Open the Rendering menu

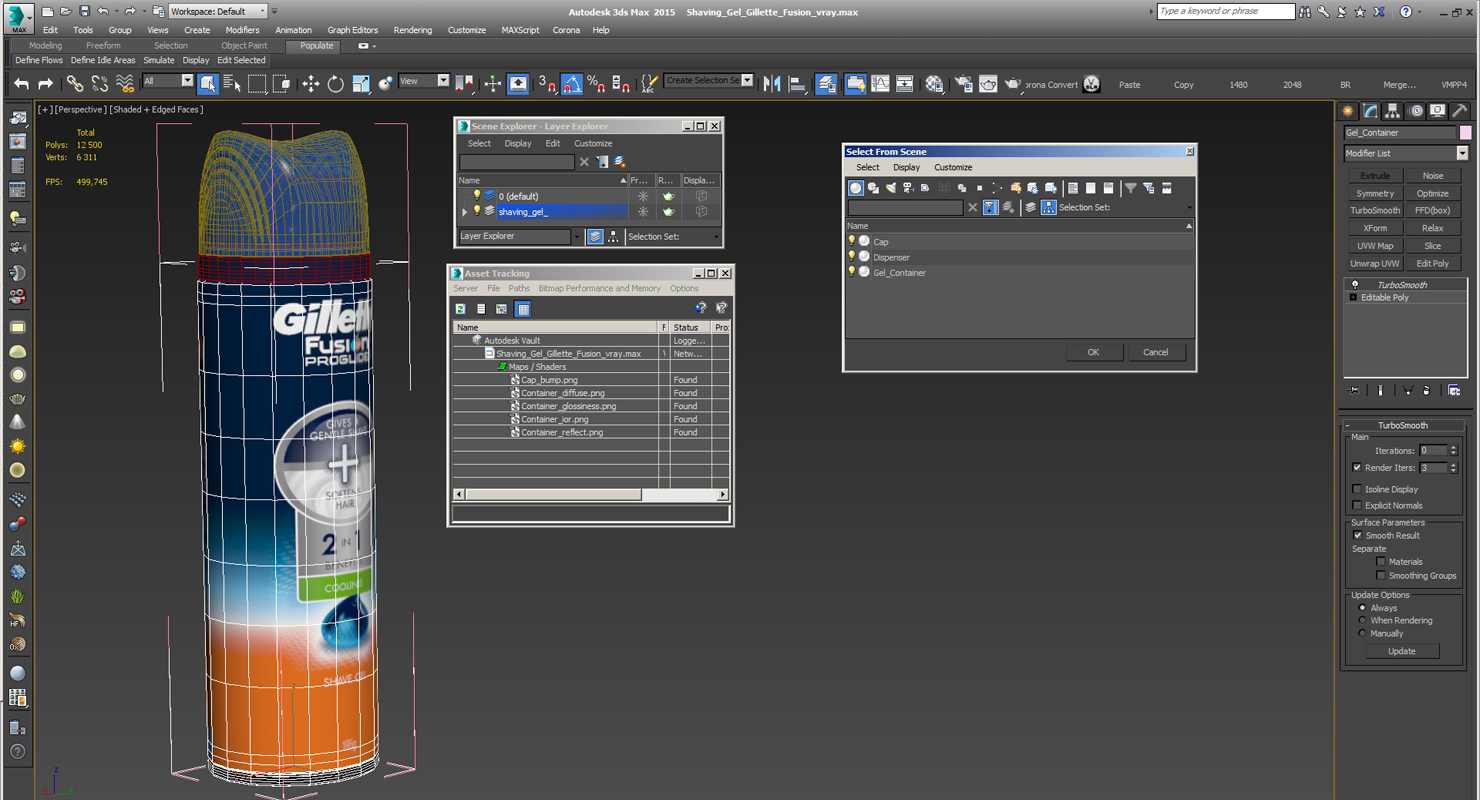[412, 30]
